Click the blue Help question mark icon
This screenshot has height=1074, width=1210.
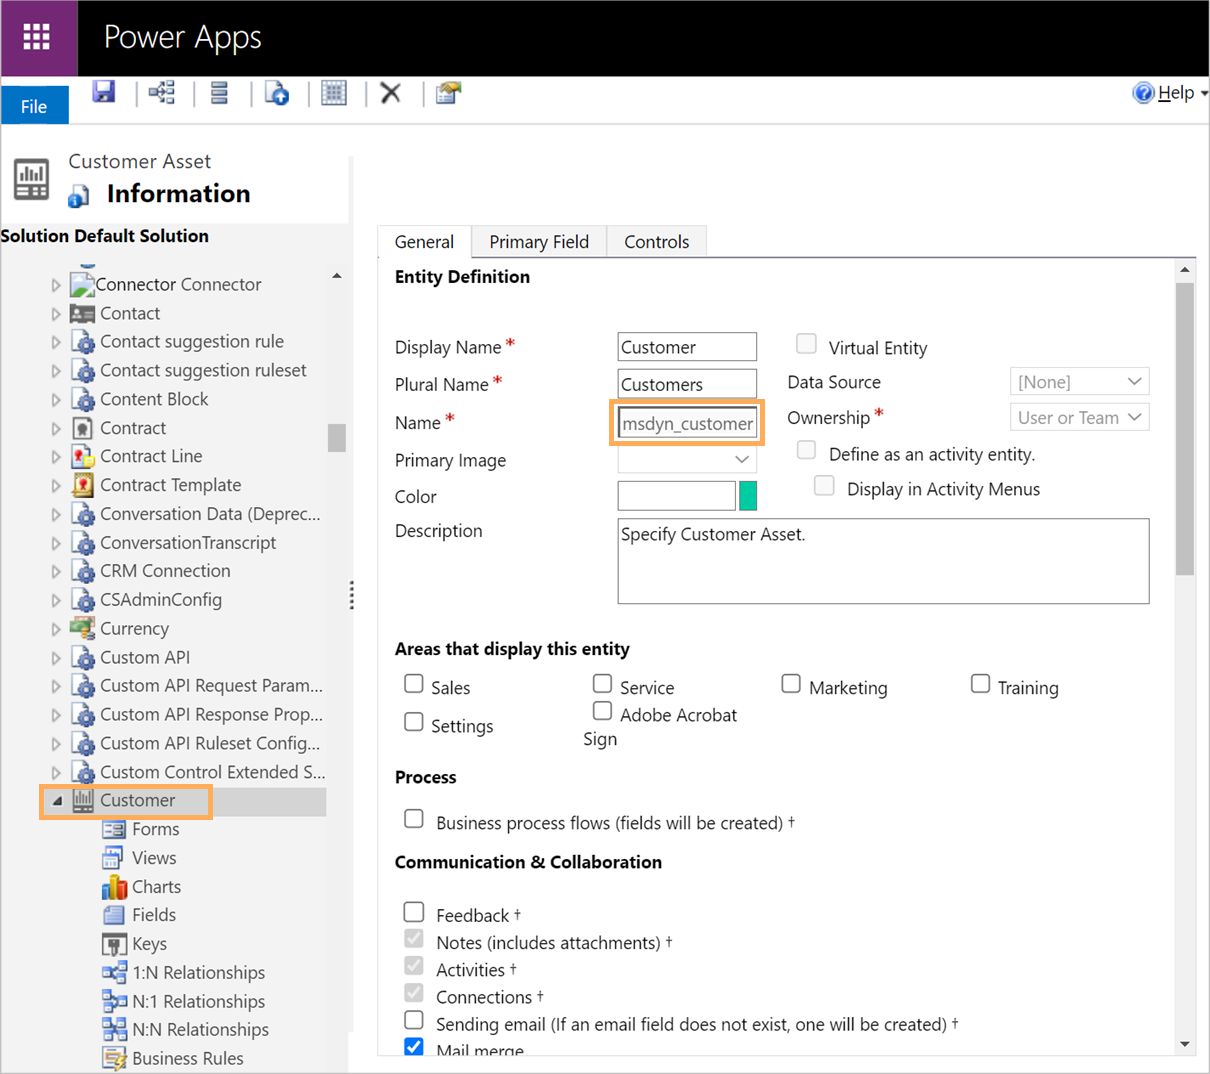1143,93
